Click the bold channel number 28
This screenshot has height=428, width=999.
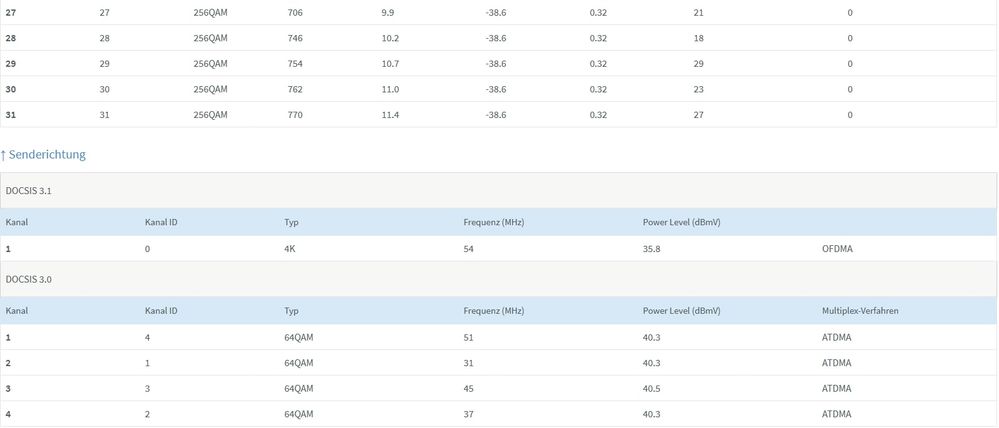click(11, 38)
